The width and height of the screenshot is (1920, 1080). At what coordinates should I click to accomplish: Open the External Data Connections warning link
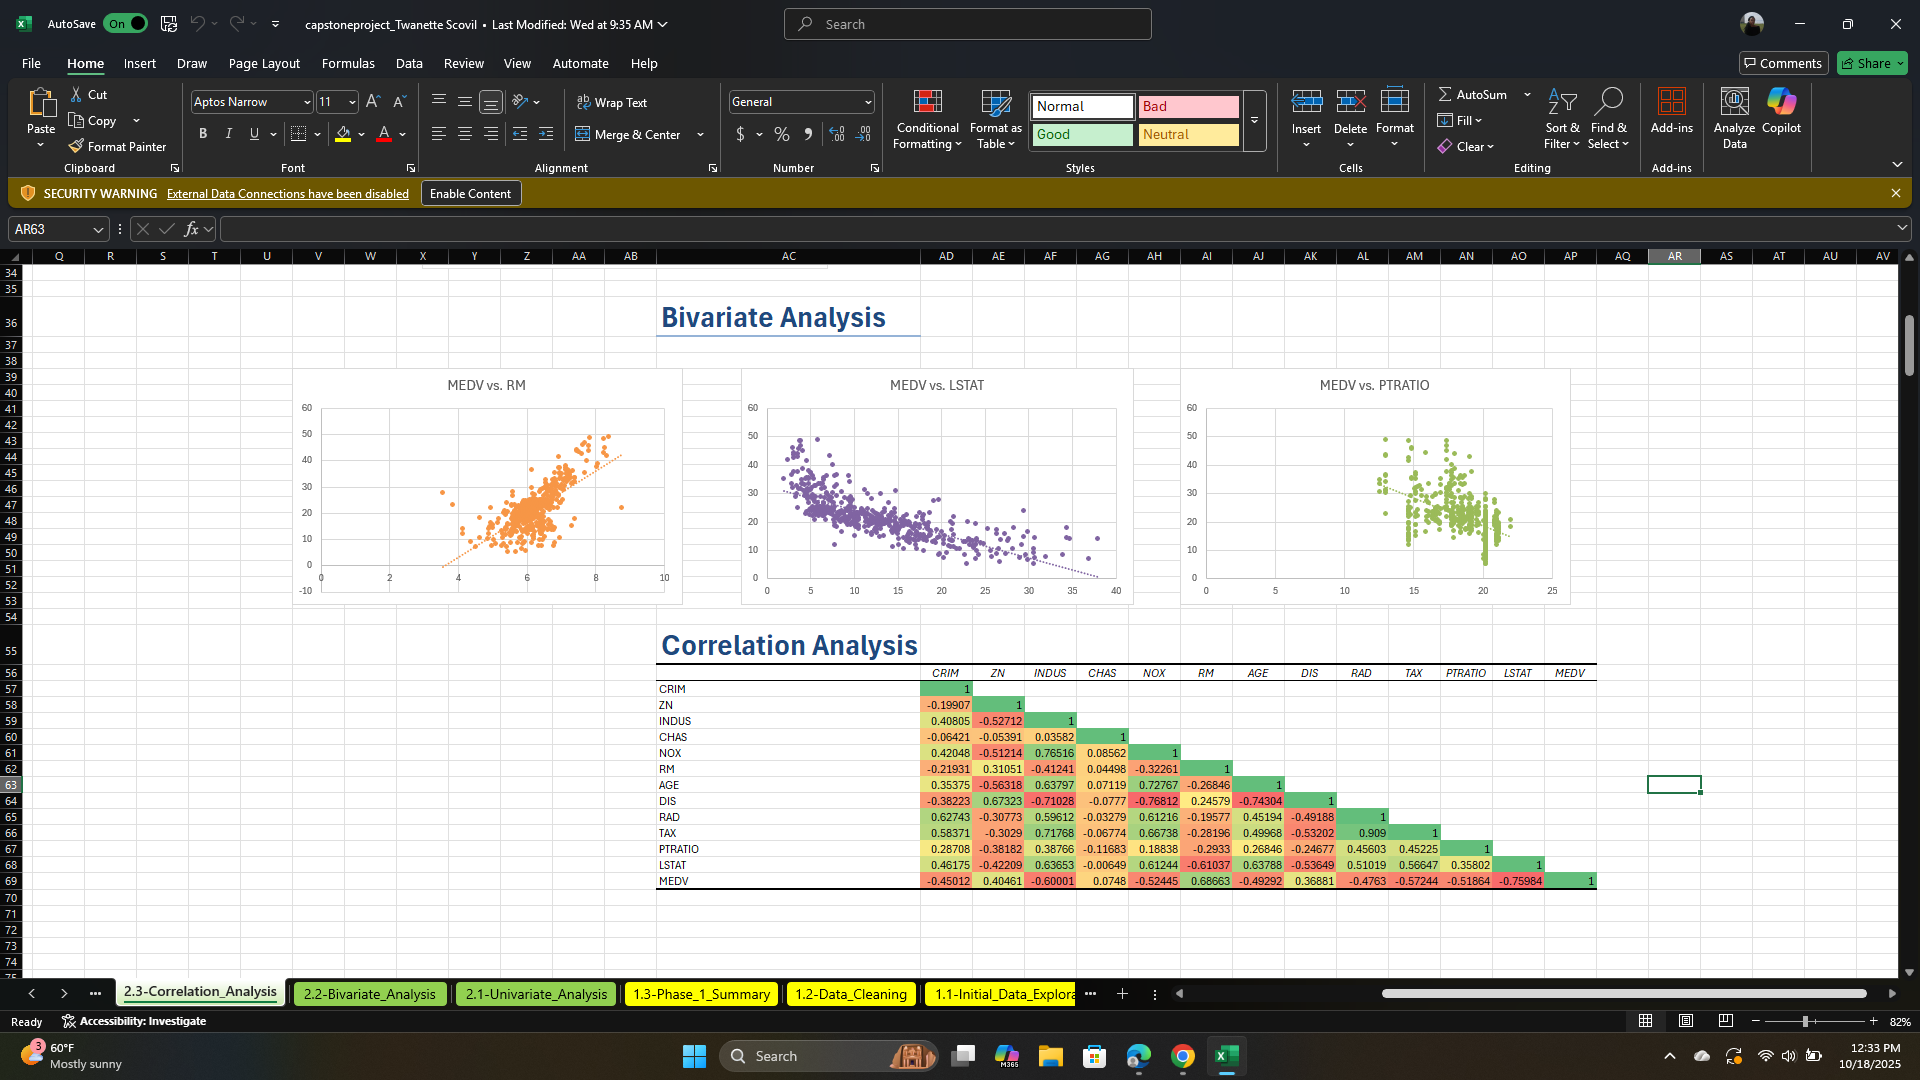(x=288, y=193)
